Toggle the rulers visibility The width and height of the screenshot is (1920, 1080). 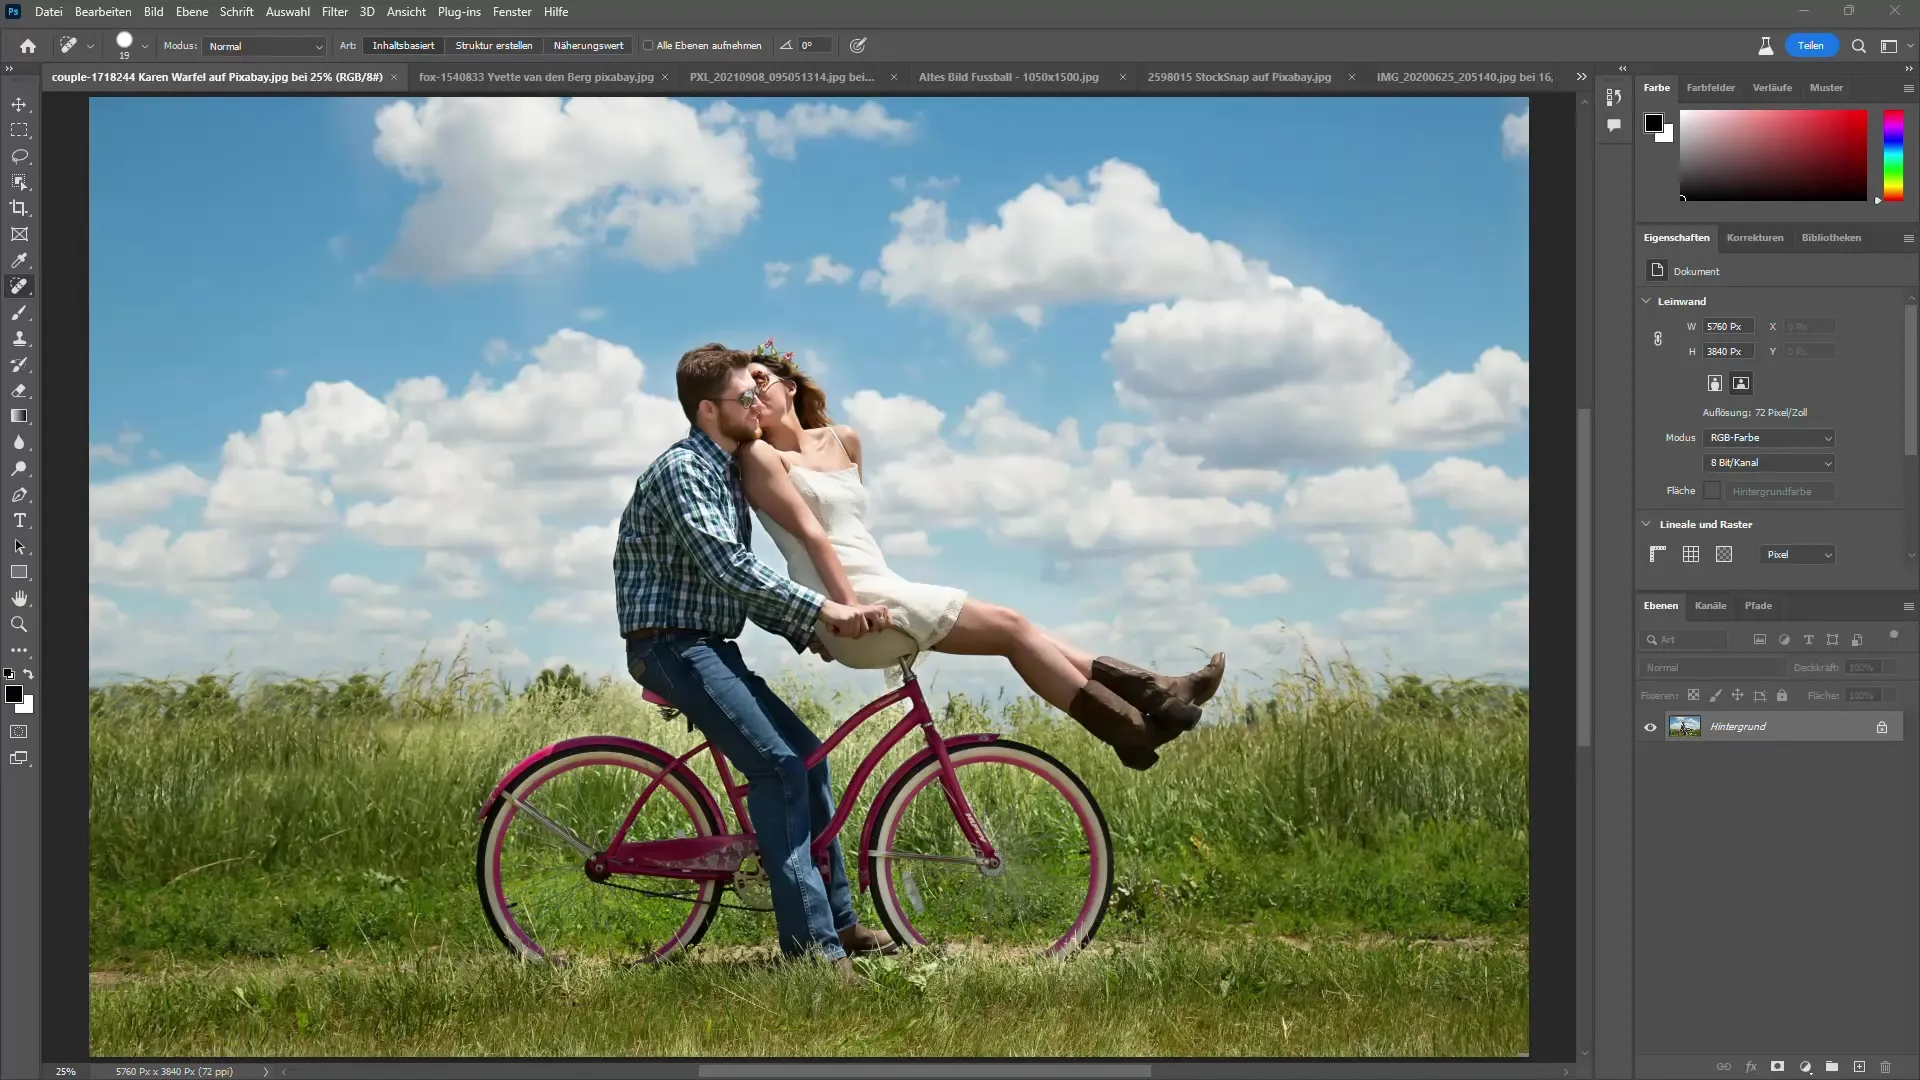[1659, 554]
